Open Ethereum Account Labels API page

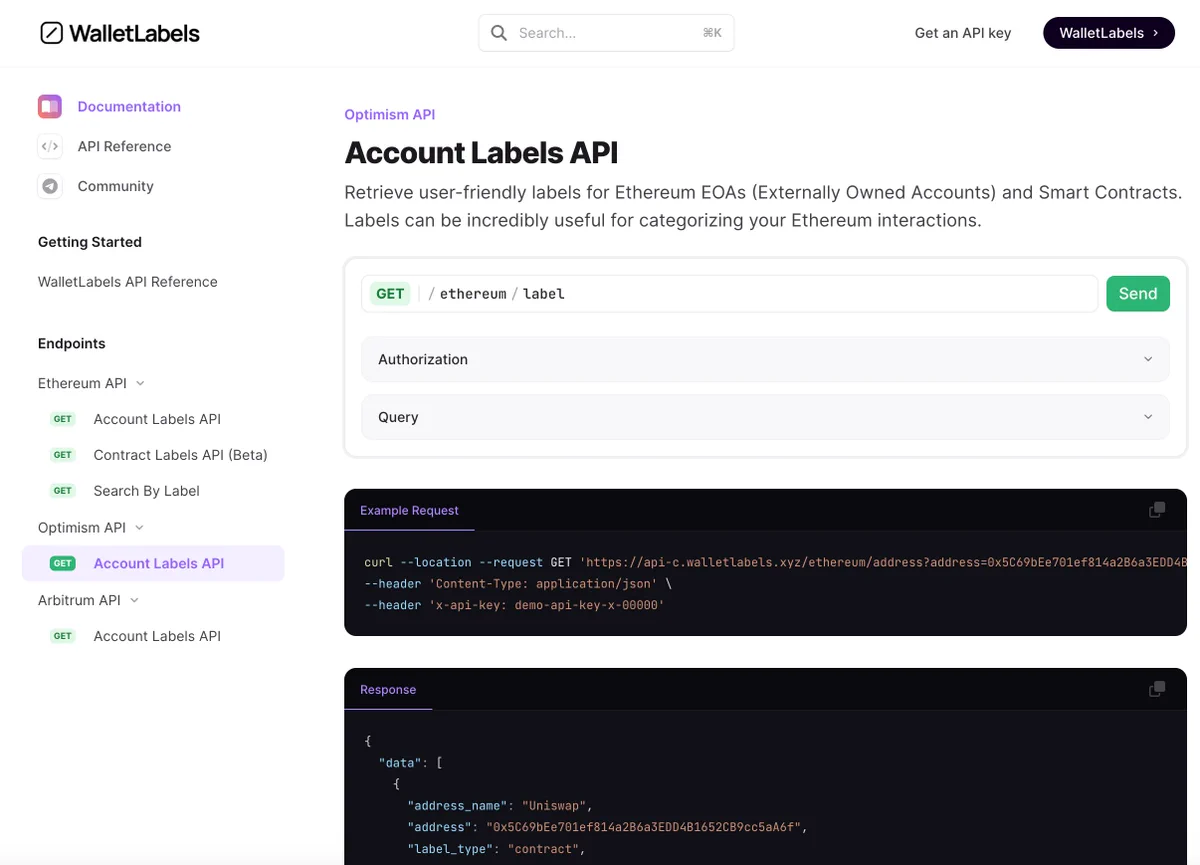point(157,419)
